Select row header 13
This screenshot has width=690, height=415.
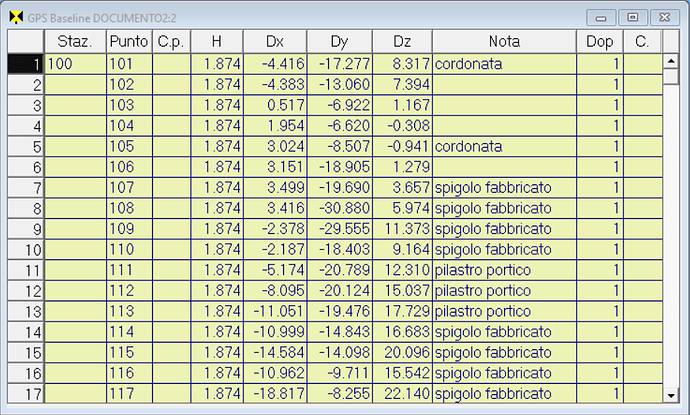click(x=26, y=312)
